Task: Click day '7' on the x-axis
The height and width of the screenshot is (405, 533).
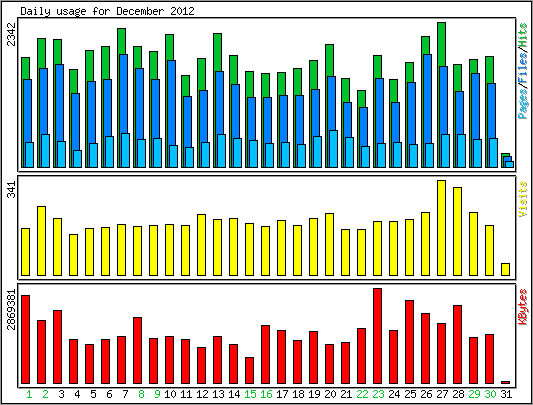Action: (x=125, y=394)
